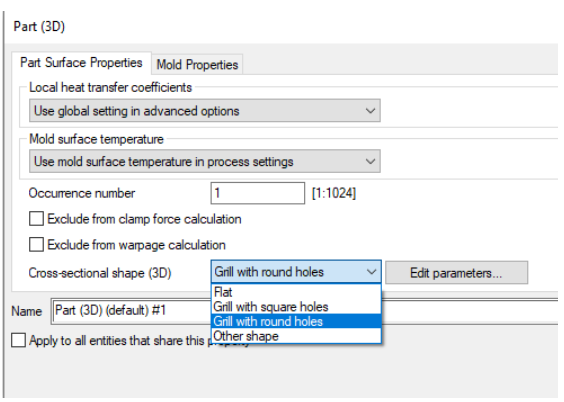Open the Local heat transfer coefficients dropdown
This screenshot has width=564, height=402.
205,111
